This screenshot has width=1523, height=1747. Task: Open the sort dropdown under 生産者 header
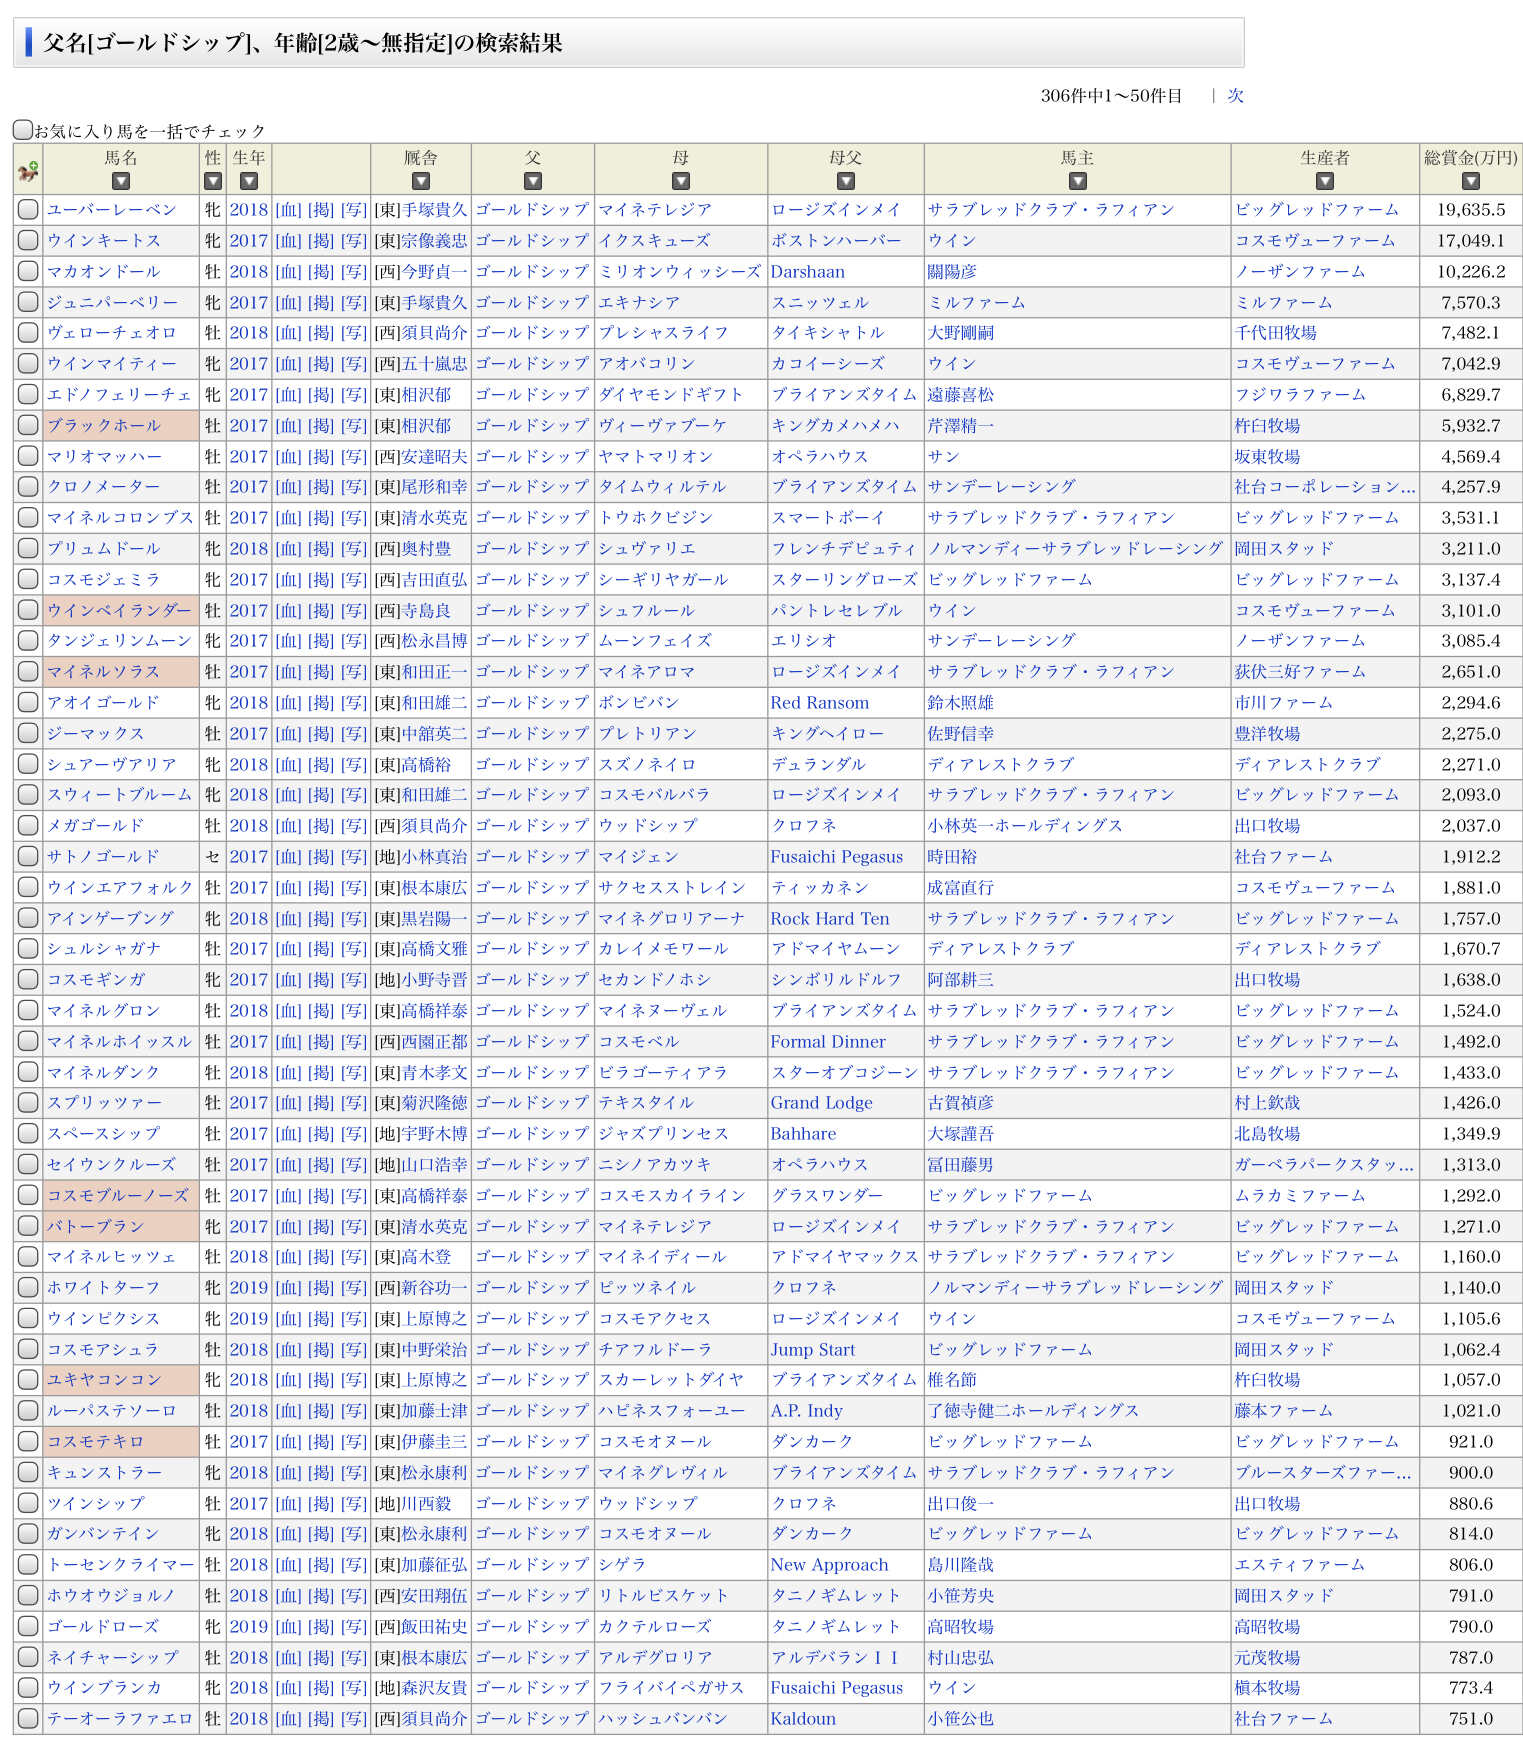(x=1325, y=181)
